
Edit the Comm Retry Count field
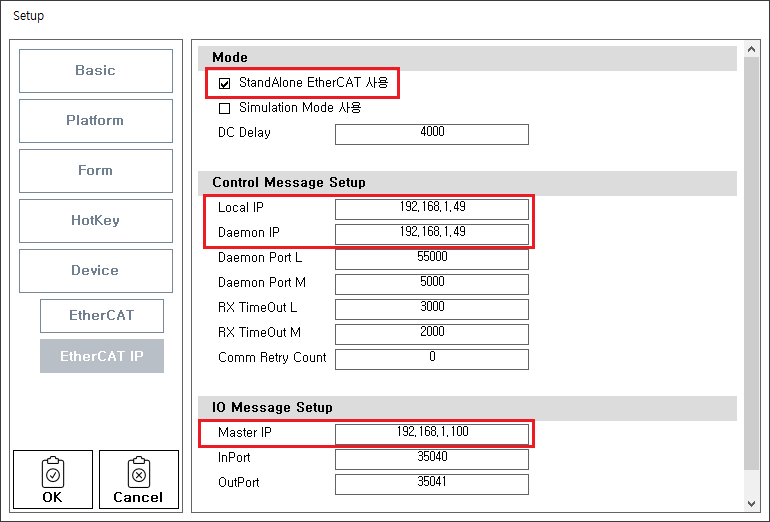coord(432,359)
